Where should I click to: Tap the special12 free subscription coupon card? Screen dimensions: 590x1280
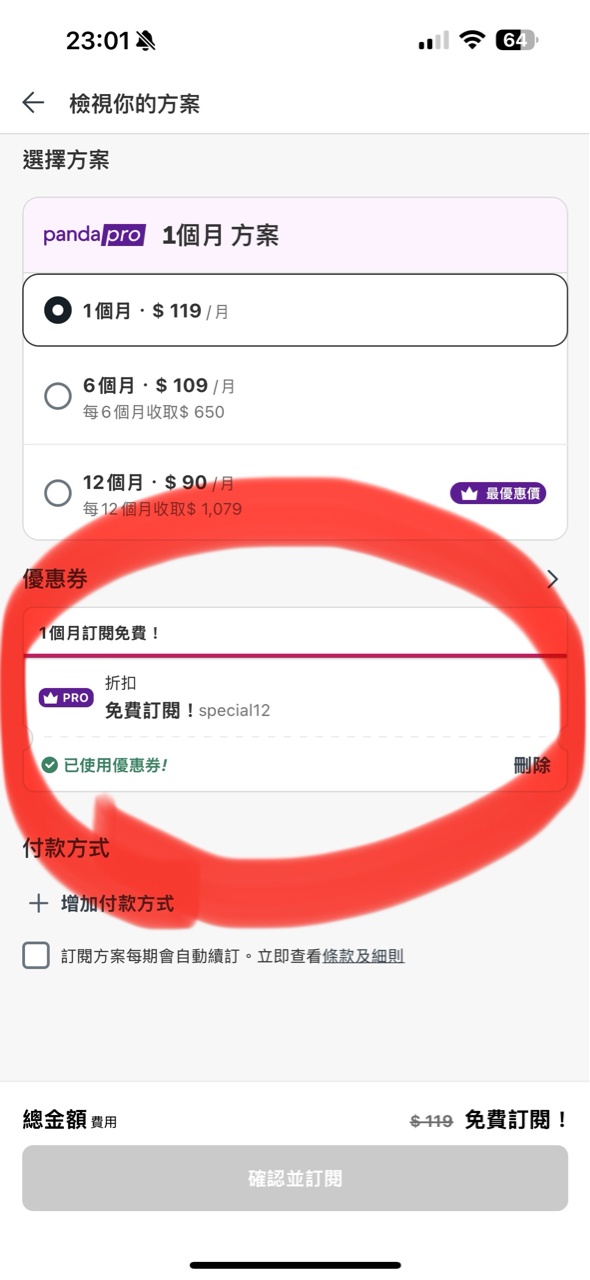(x=295, y=698)
